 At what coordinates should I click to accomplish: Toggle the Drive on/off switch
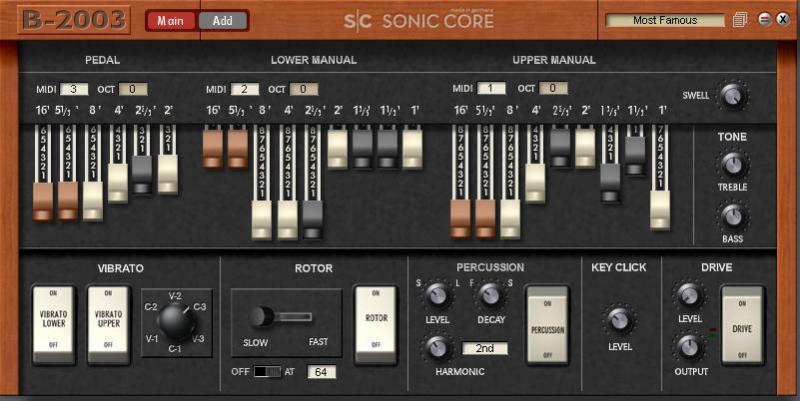click(x=742, y=325)
